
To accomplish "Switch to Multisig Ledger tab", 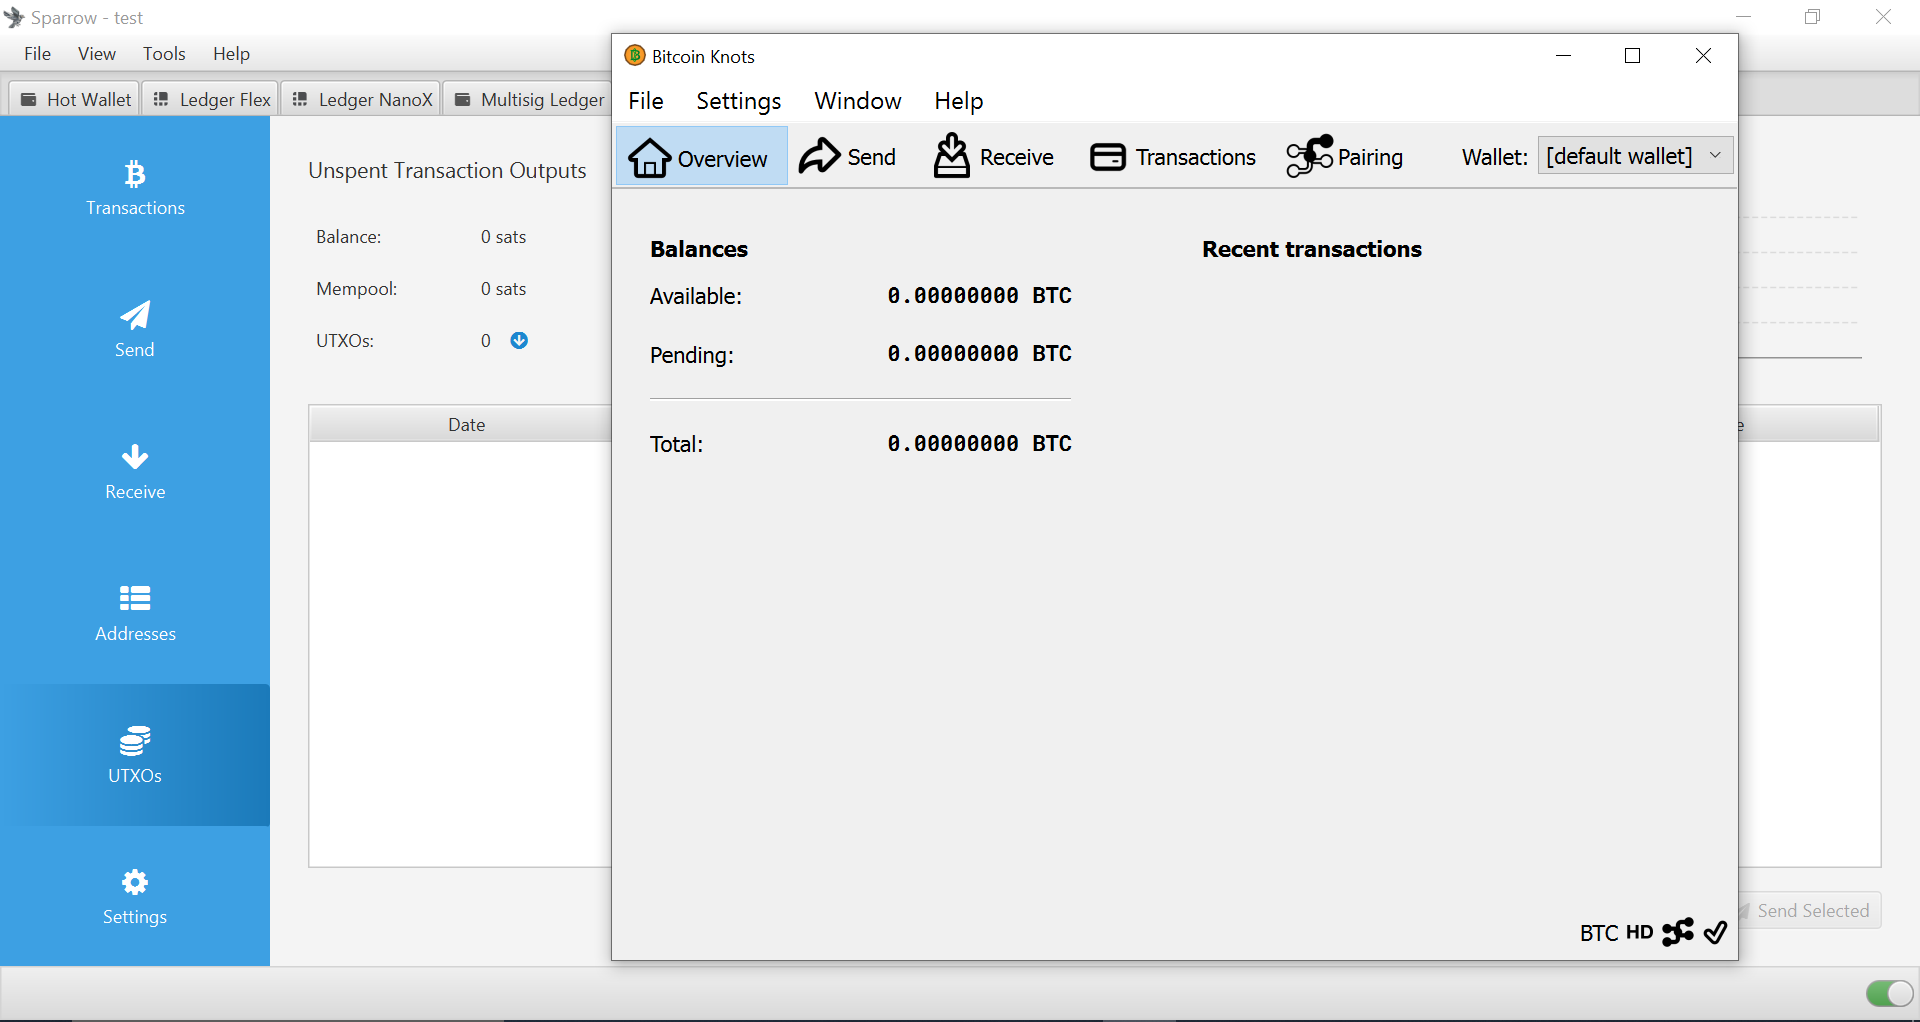I will (529, 99).
